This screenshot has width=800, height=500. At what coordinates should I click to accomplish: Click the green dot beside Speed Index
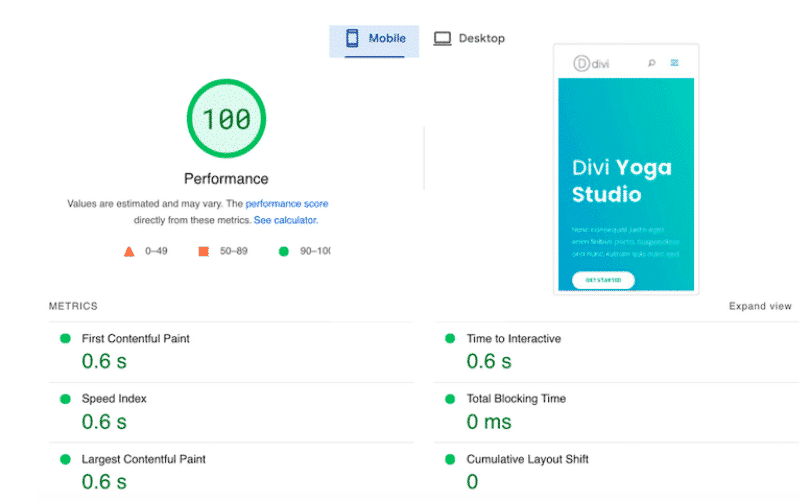[65, 399]
